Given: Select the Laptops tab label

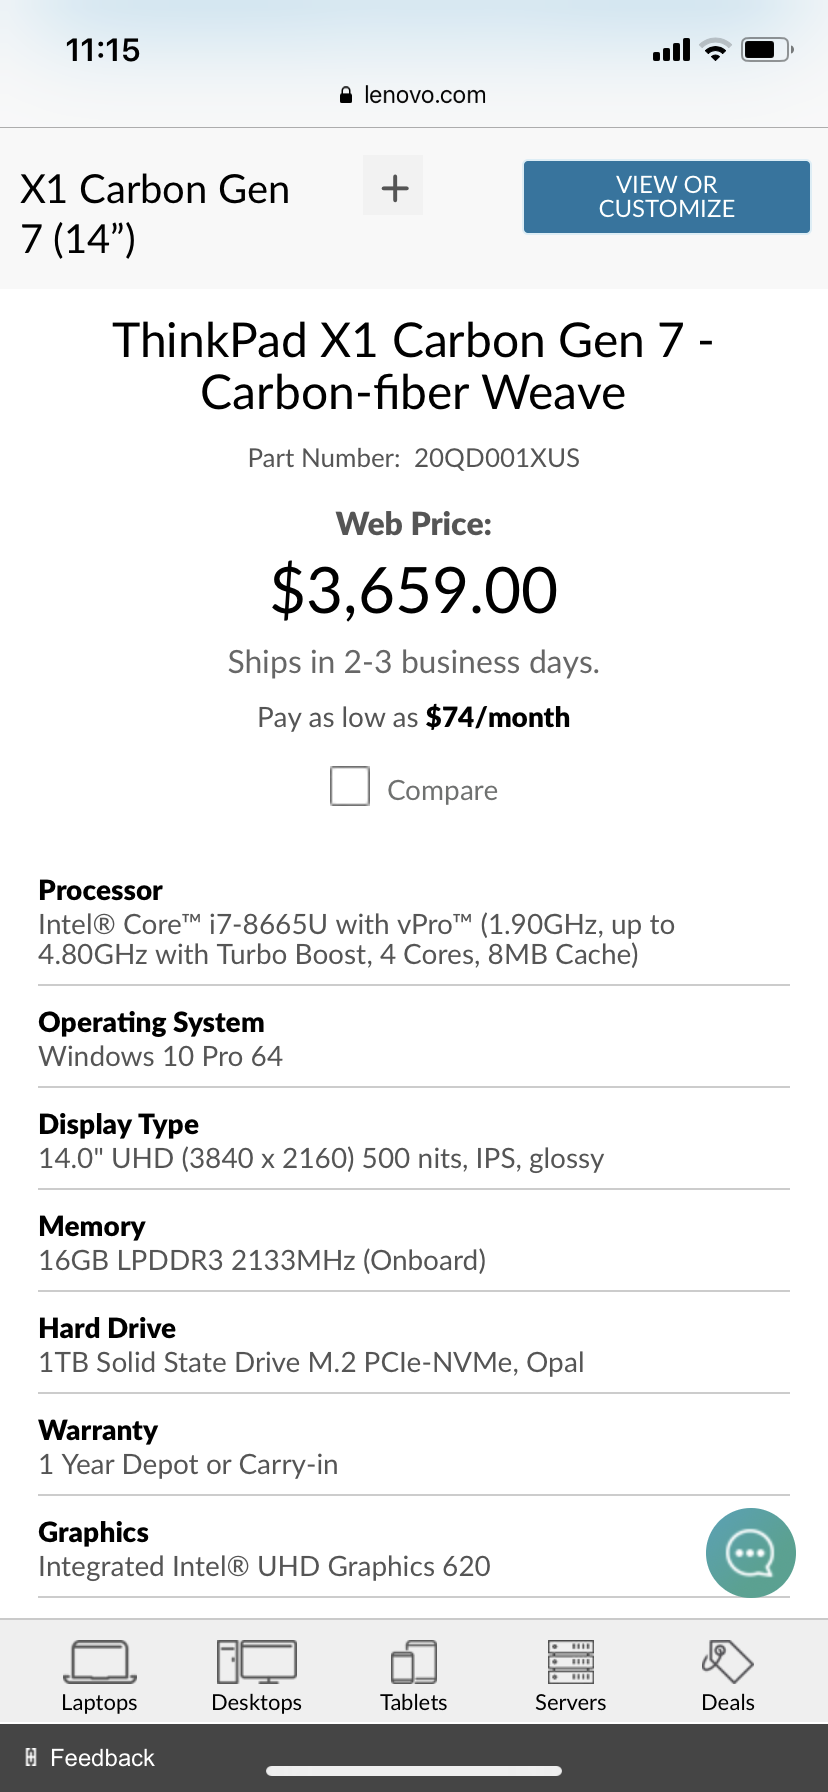Looking at the screenshot, I should [99, 1702].
